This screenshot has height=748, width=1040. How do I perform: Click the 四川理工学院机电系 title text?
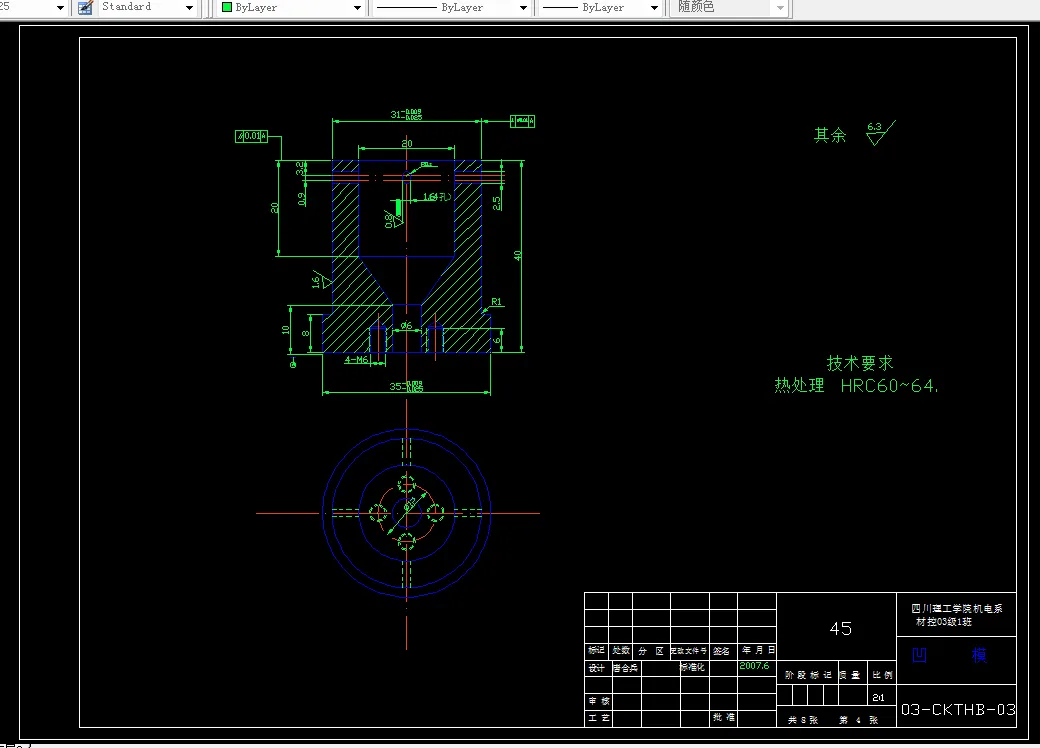tap(956, 609)
